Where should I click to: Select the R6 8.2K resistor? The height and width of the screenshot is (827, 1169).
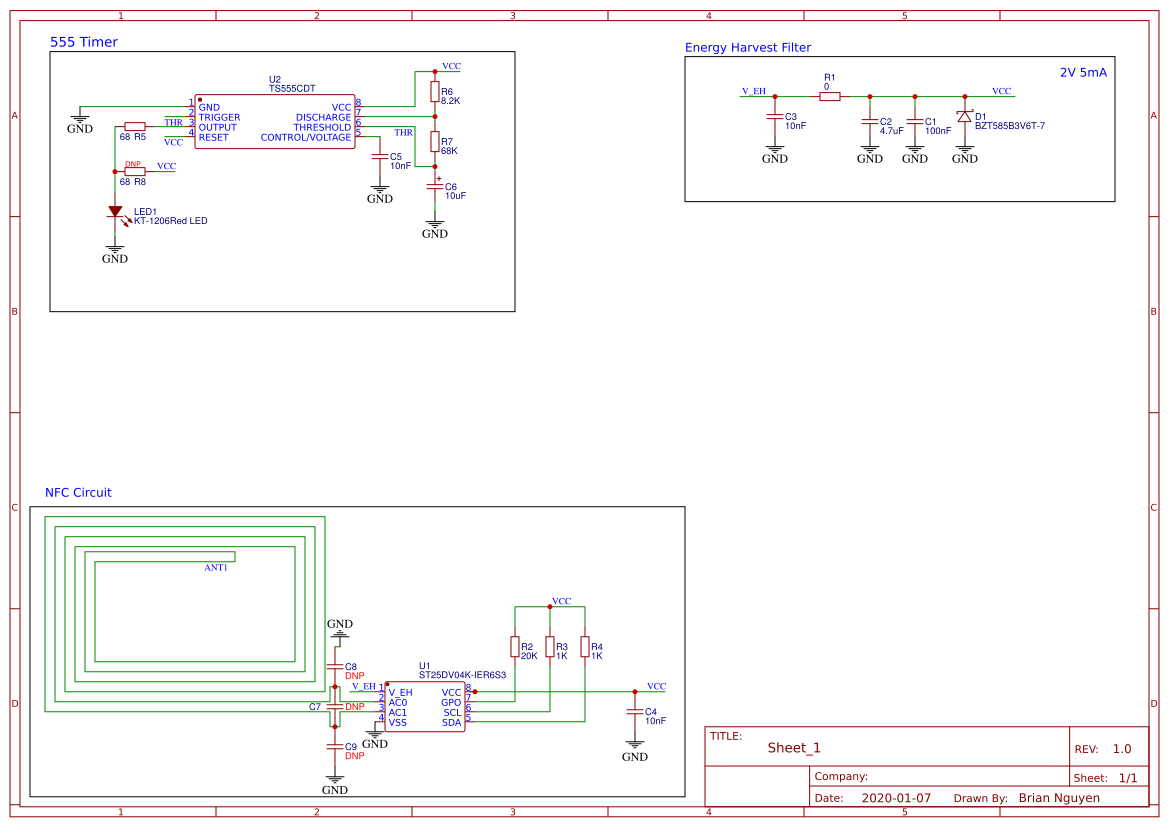click(435, 92)
